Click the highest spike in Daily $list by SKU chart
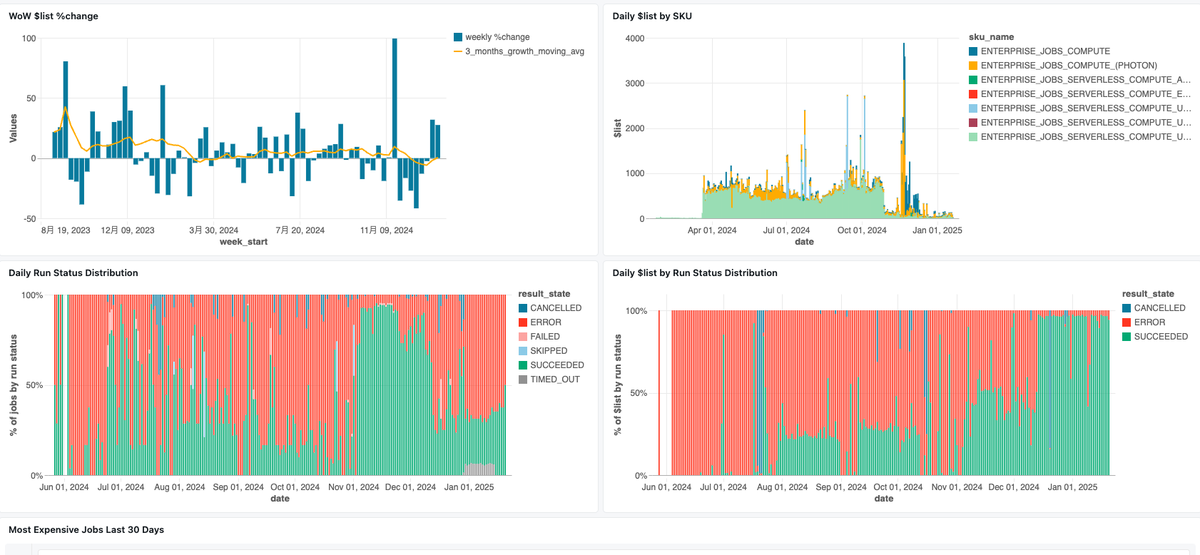The height and width of the screenshot is (555, 1200). point(904,130)
